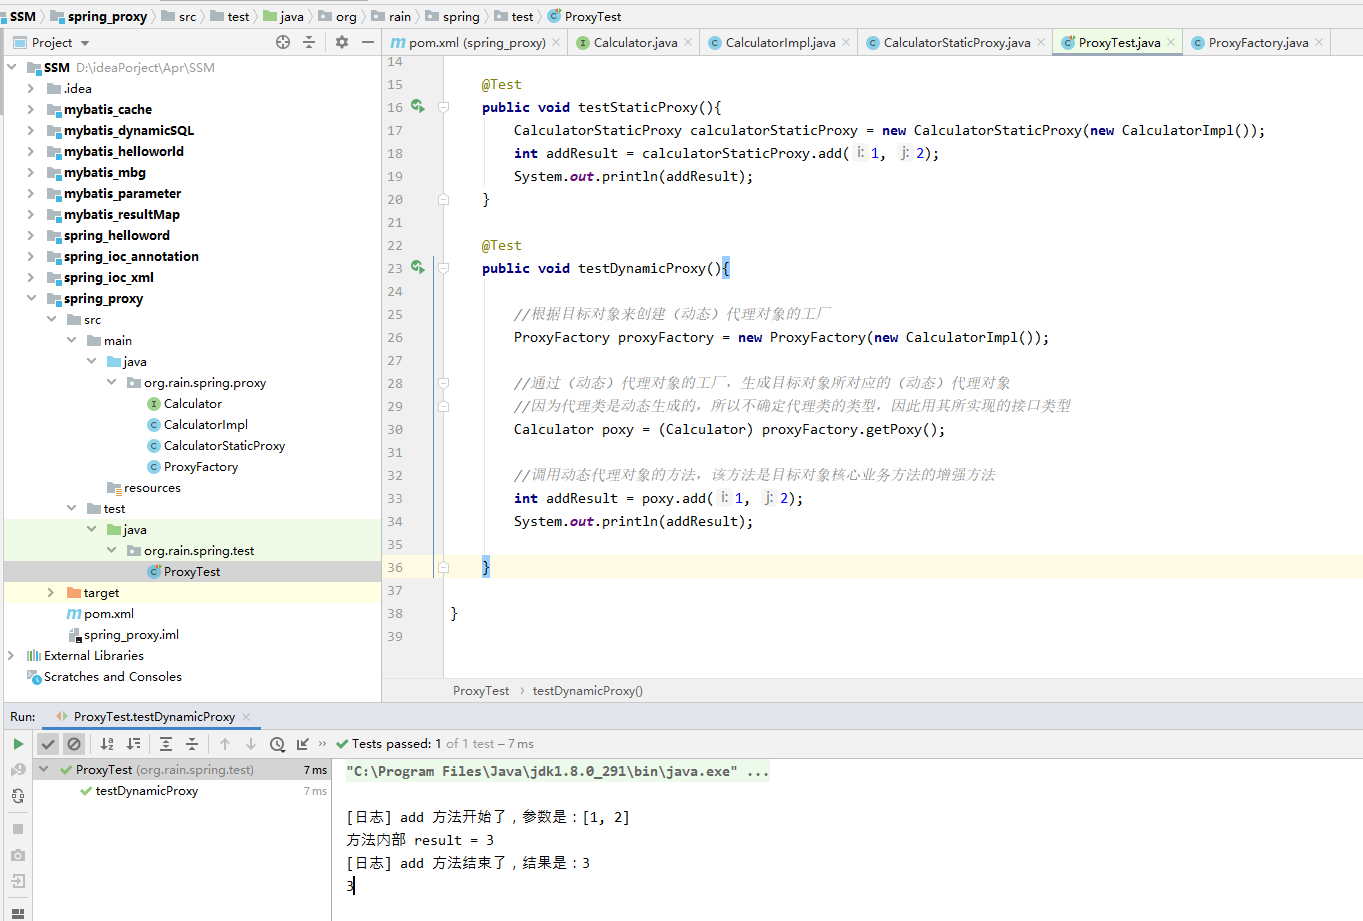This screenshot has height=921, width=1363.
Task: Close the ProxyTest.java tab
Action: (x=1171, y=42)
